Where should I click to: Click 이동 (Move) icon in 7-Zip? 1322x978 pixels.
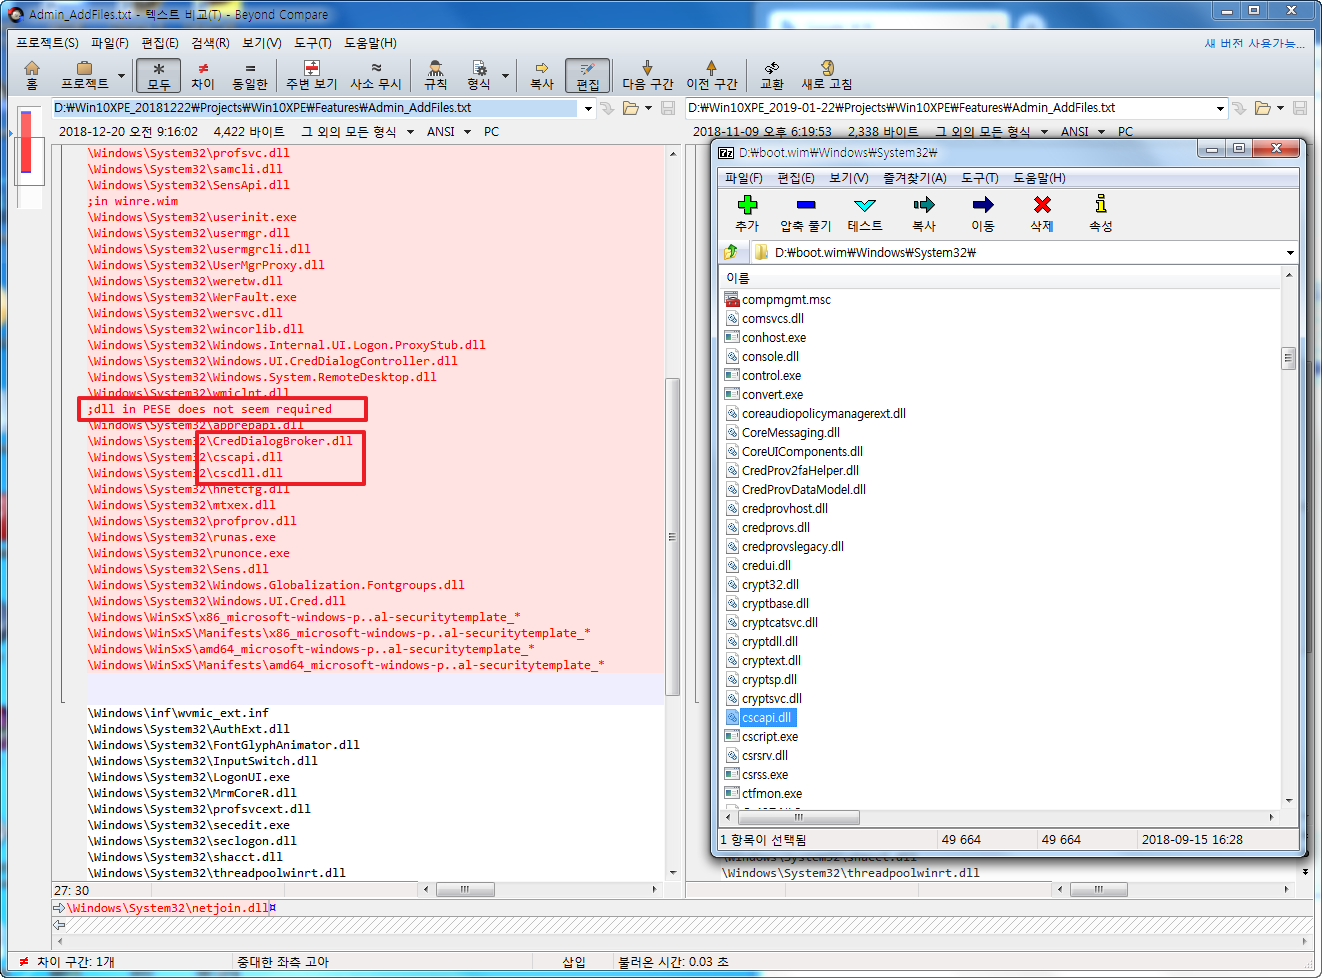click(x=983, y=213)
